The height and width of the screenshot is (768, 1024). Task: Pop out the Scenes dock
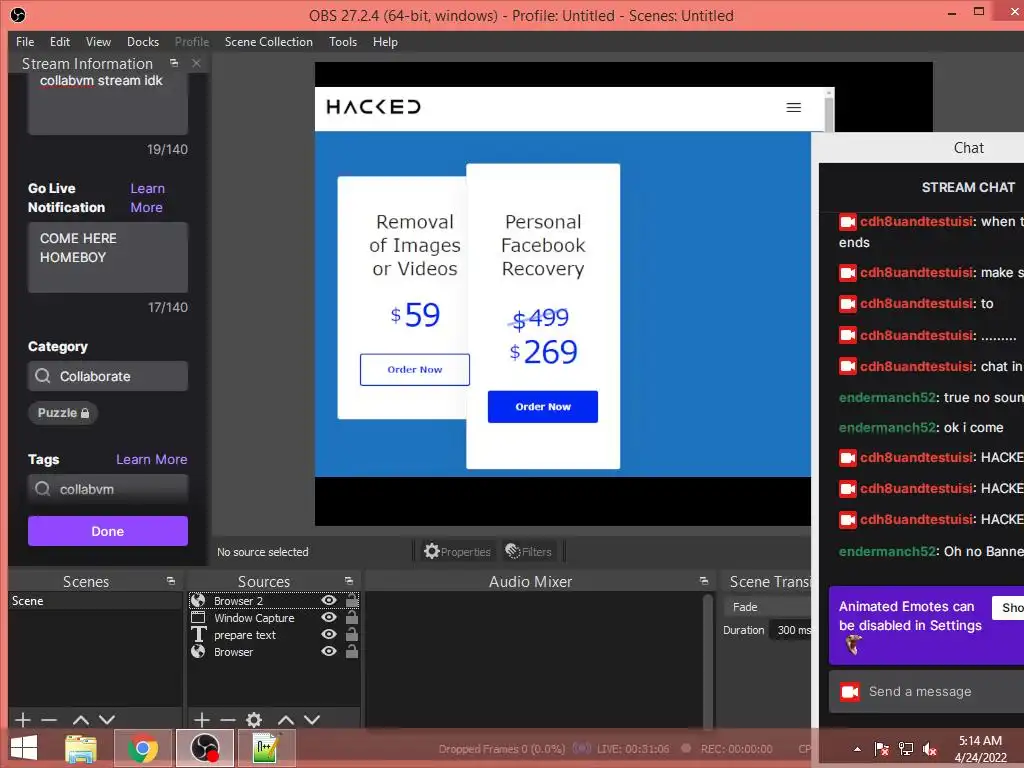click(x=171, y=581)
